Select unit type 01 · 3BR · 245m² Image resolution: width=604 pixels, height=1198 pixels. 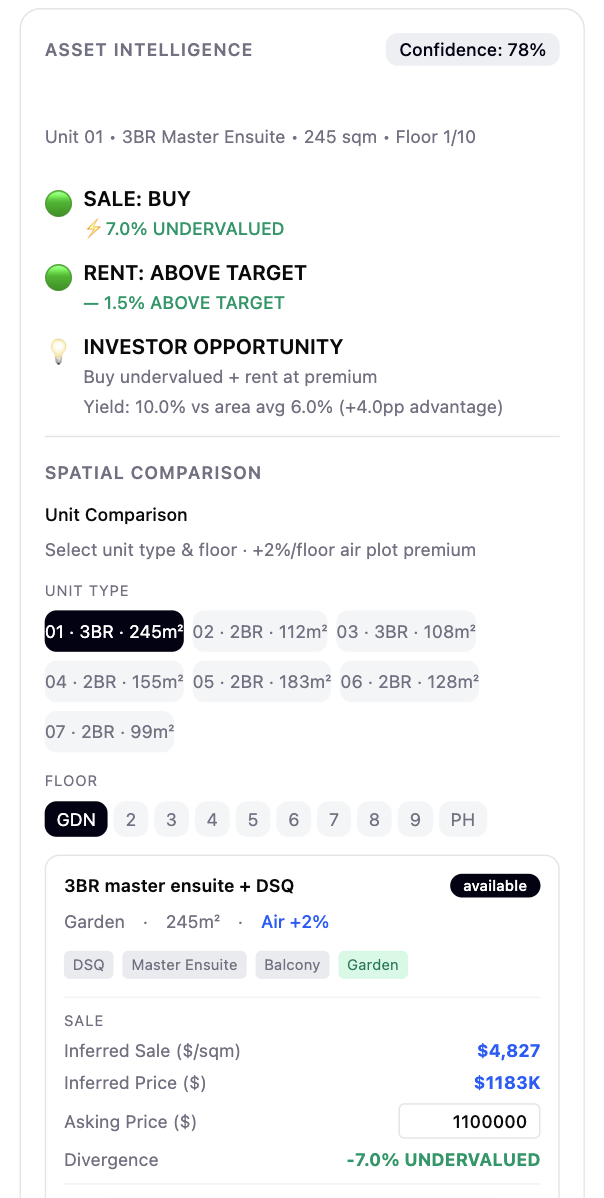pos(114,631)
